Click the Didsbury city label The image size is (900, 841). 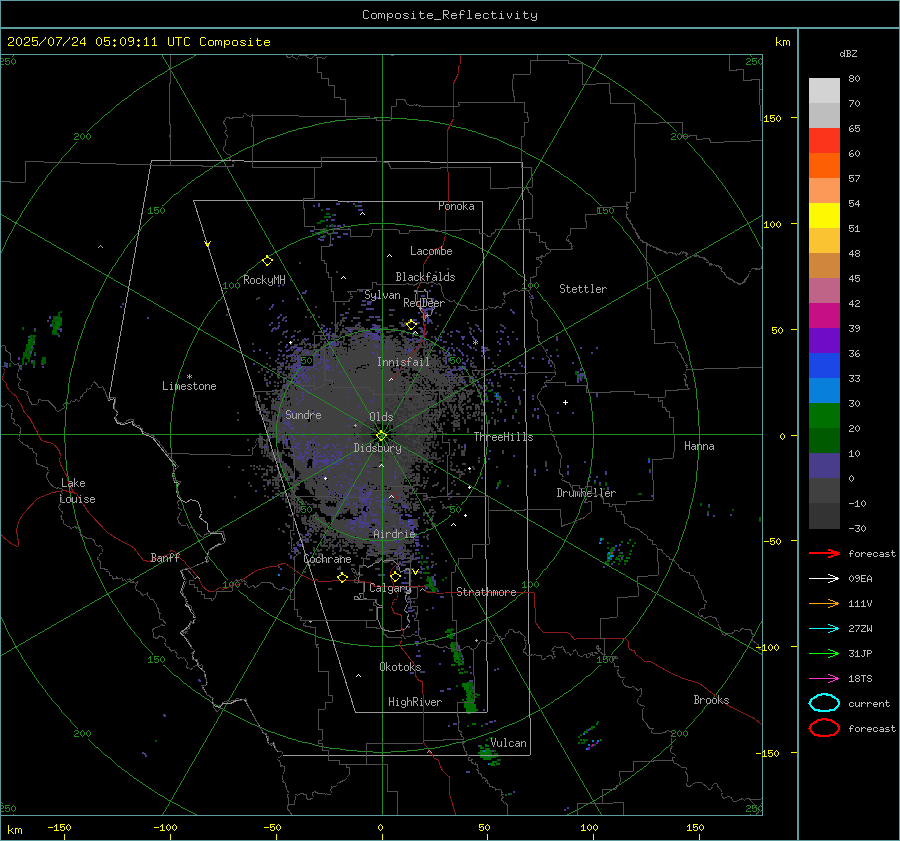click(x=378, y=448)
